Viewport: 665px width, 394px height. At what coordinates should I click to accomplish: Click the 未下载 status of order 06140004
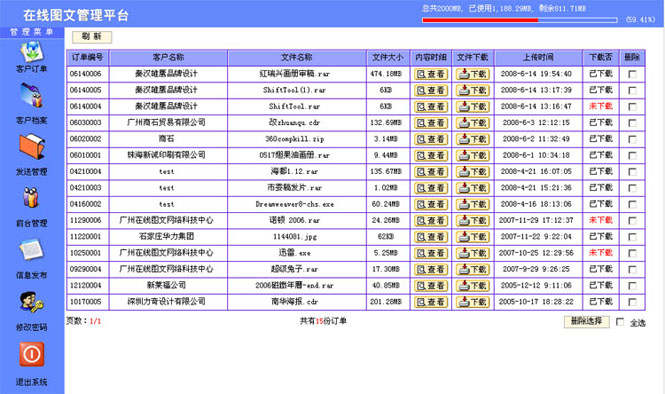coord(601,106)
